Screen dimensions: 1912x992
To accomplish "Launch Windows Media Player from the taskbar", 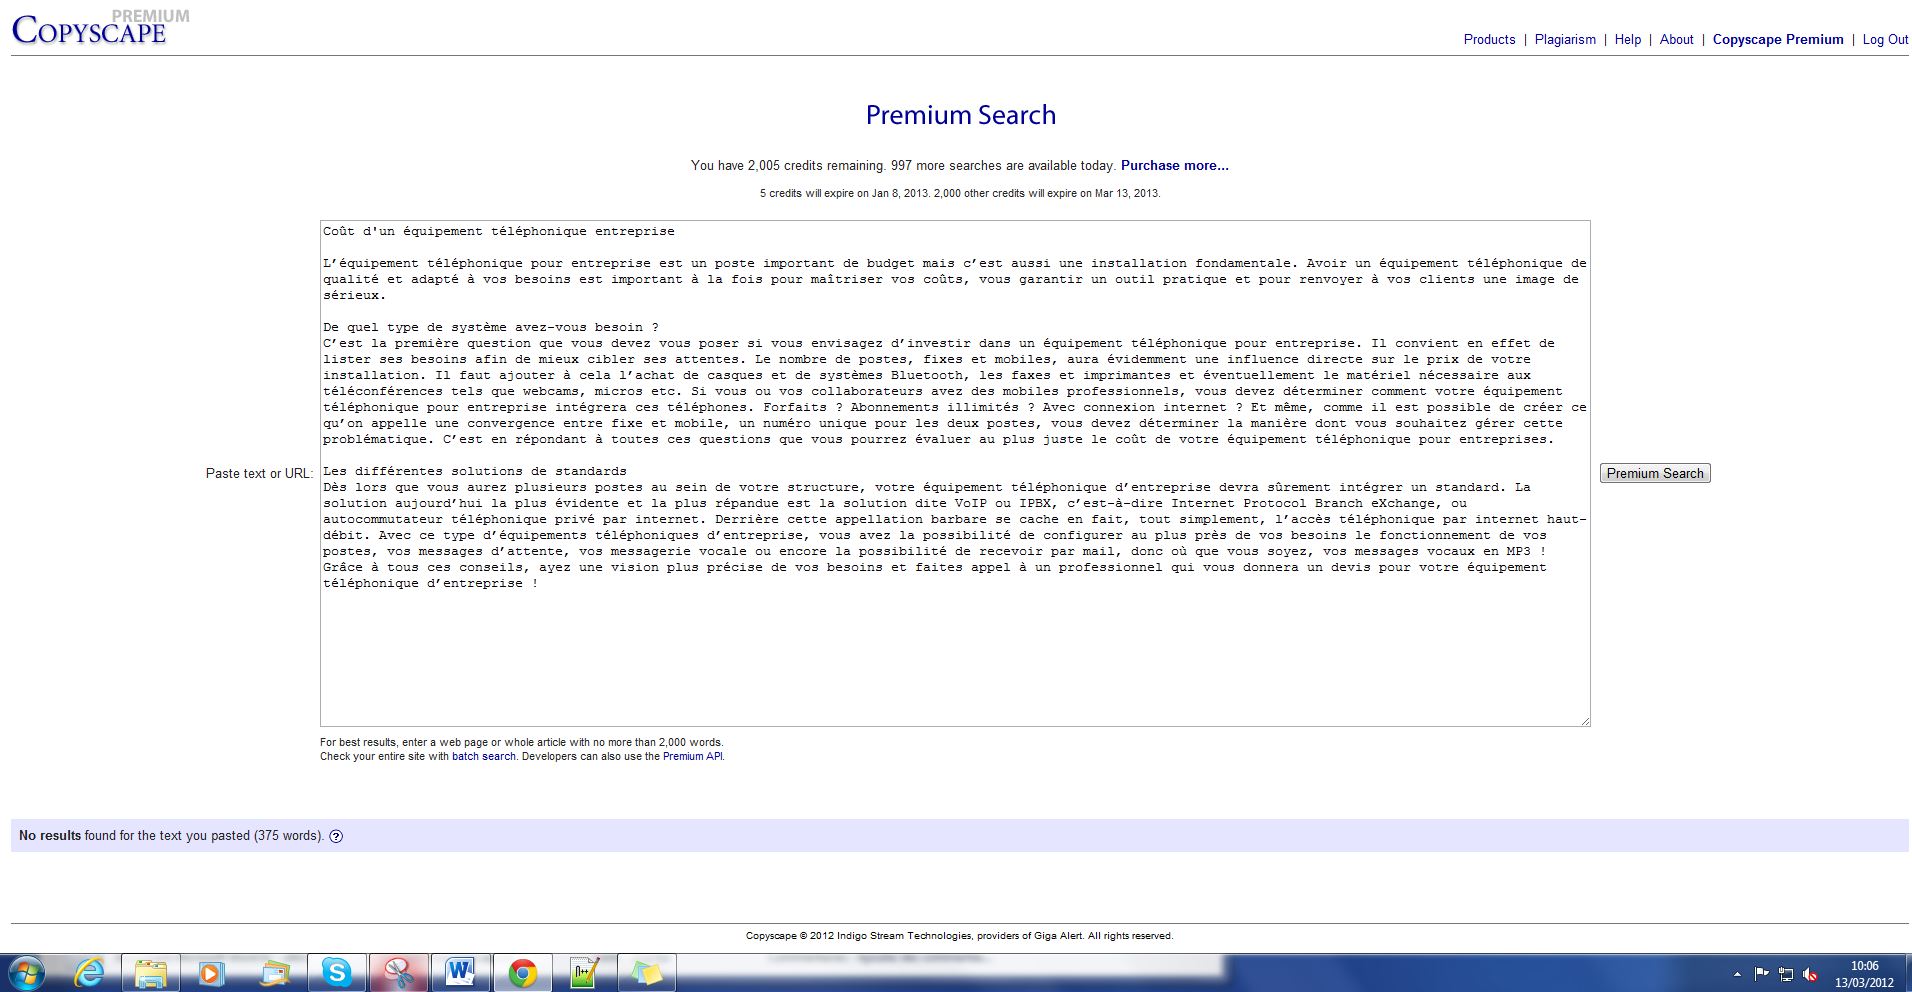I will click(211, 972).
